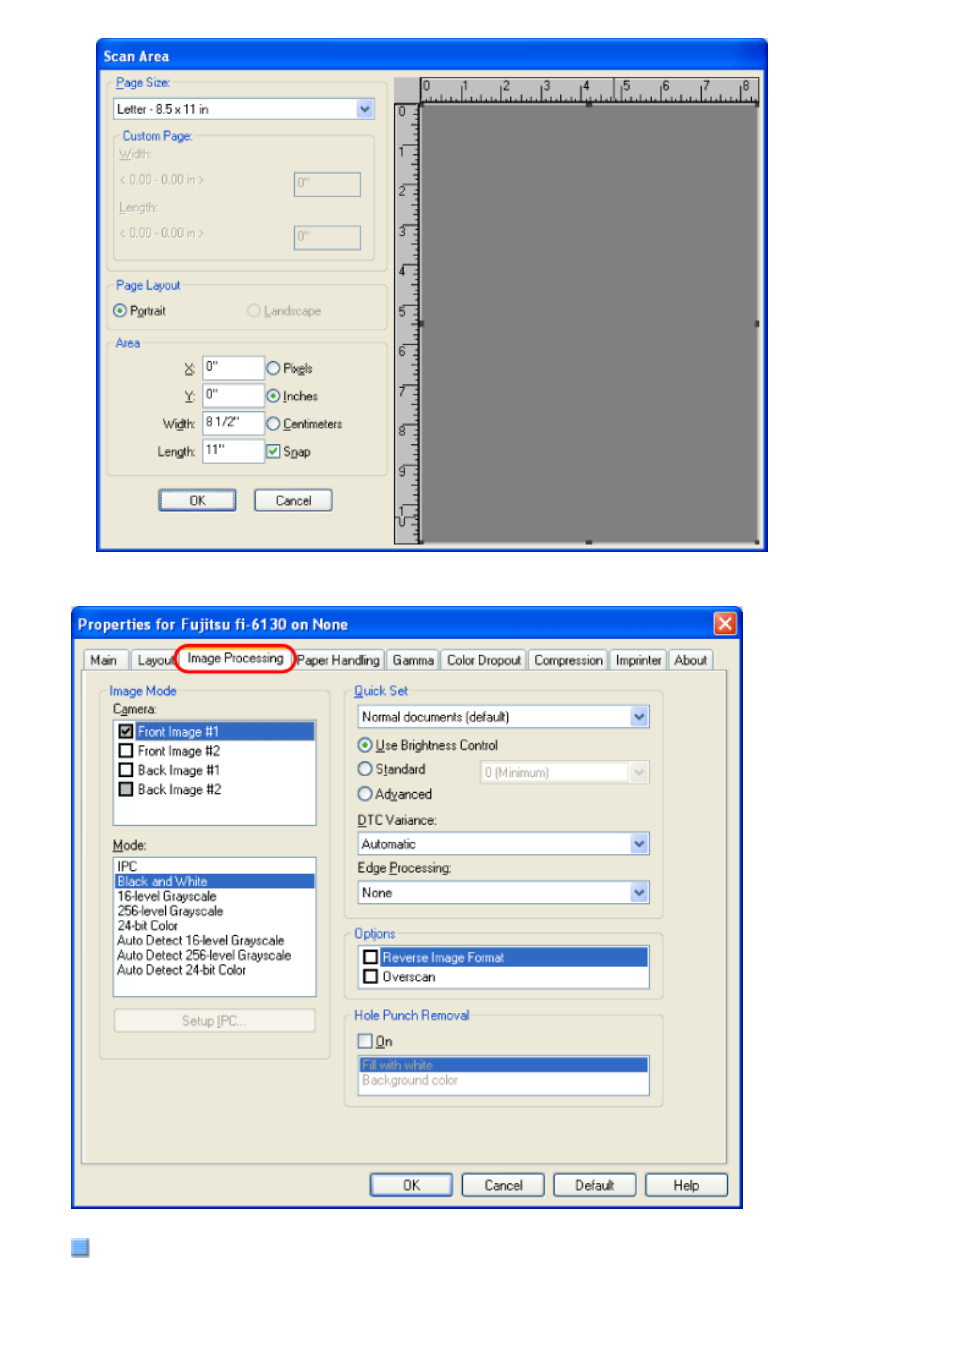The width and height of the screenshot is (954, 1350).
Task: Open the Image Processing tab
Action: 235,658
